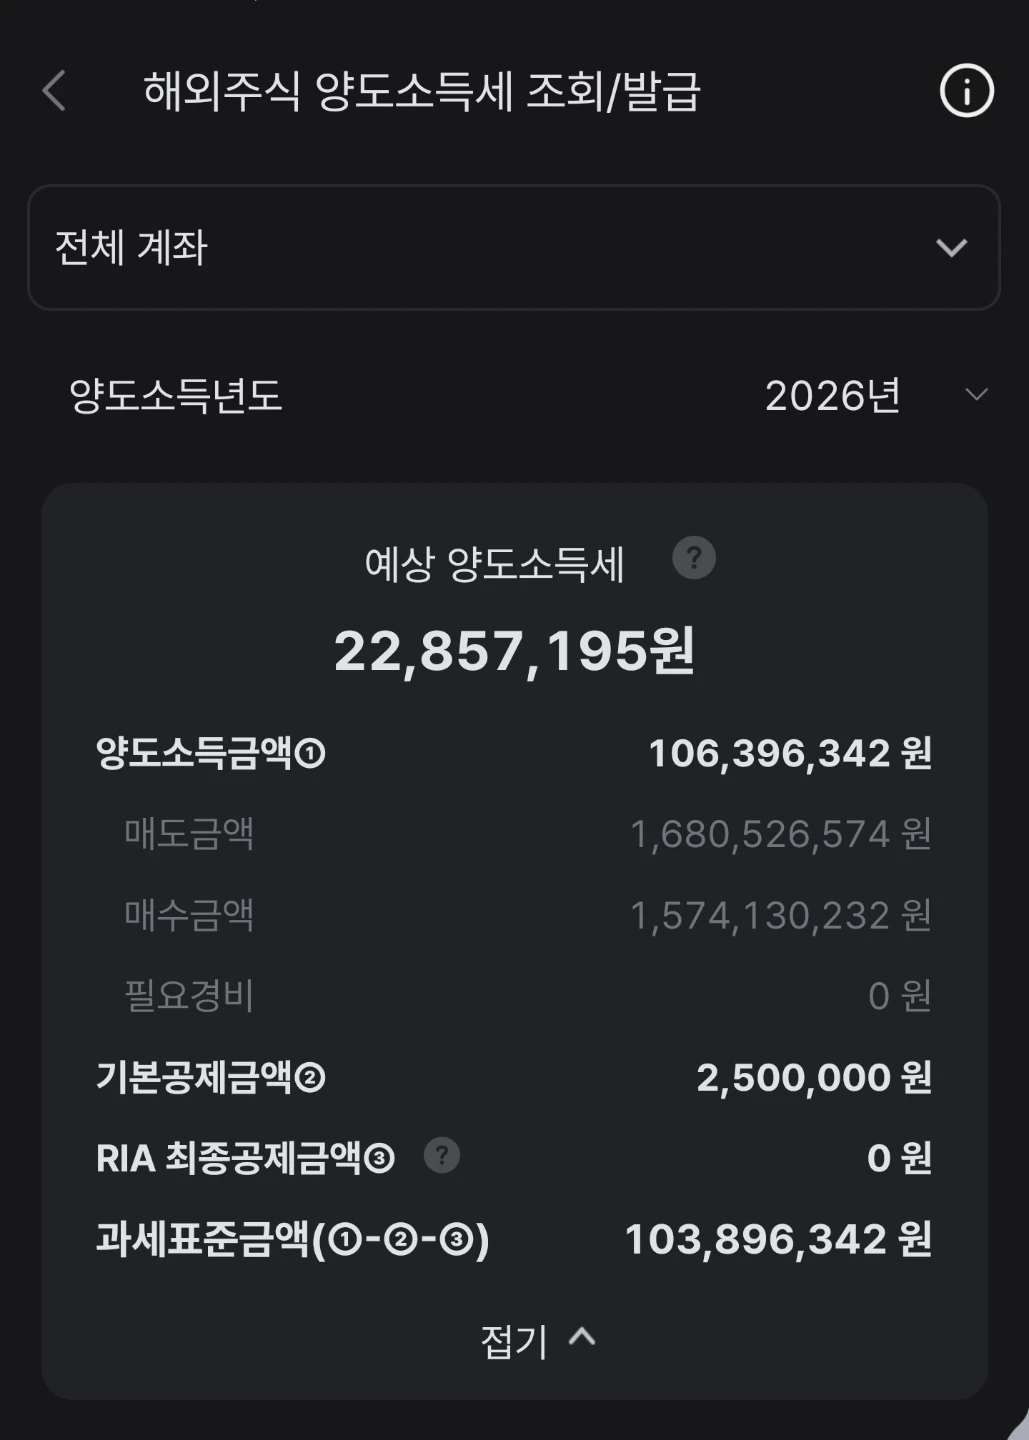Viewport: 1029px width, 1440px height.
Task: Click the chevron in 전체 계좌 box
Action: (x=951, y=247)
